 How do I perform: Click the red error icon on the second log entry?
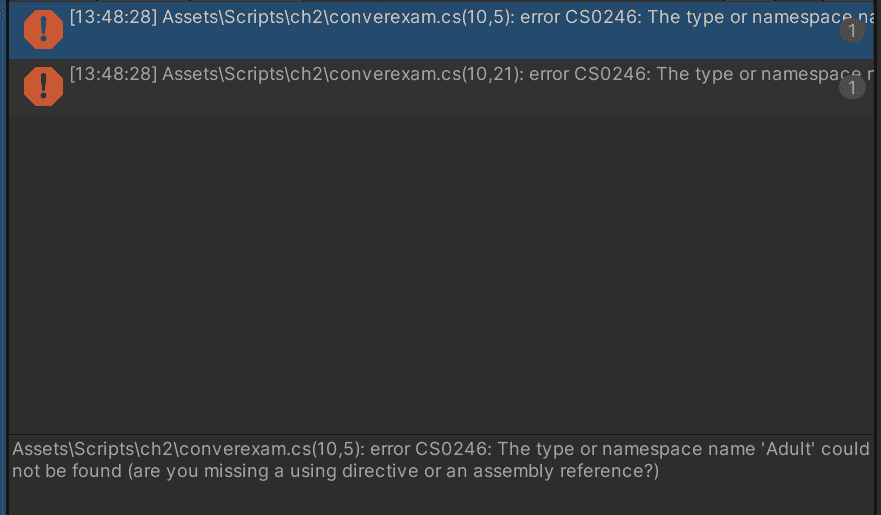point(43,86)
